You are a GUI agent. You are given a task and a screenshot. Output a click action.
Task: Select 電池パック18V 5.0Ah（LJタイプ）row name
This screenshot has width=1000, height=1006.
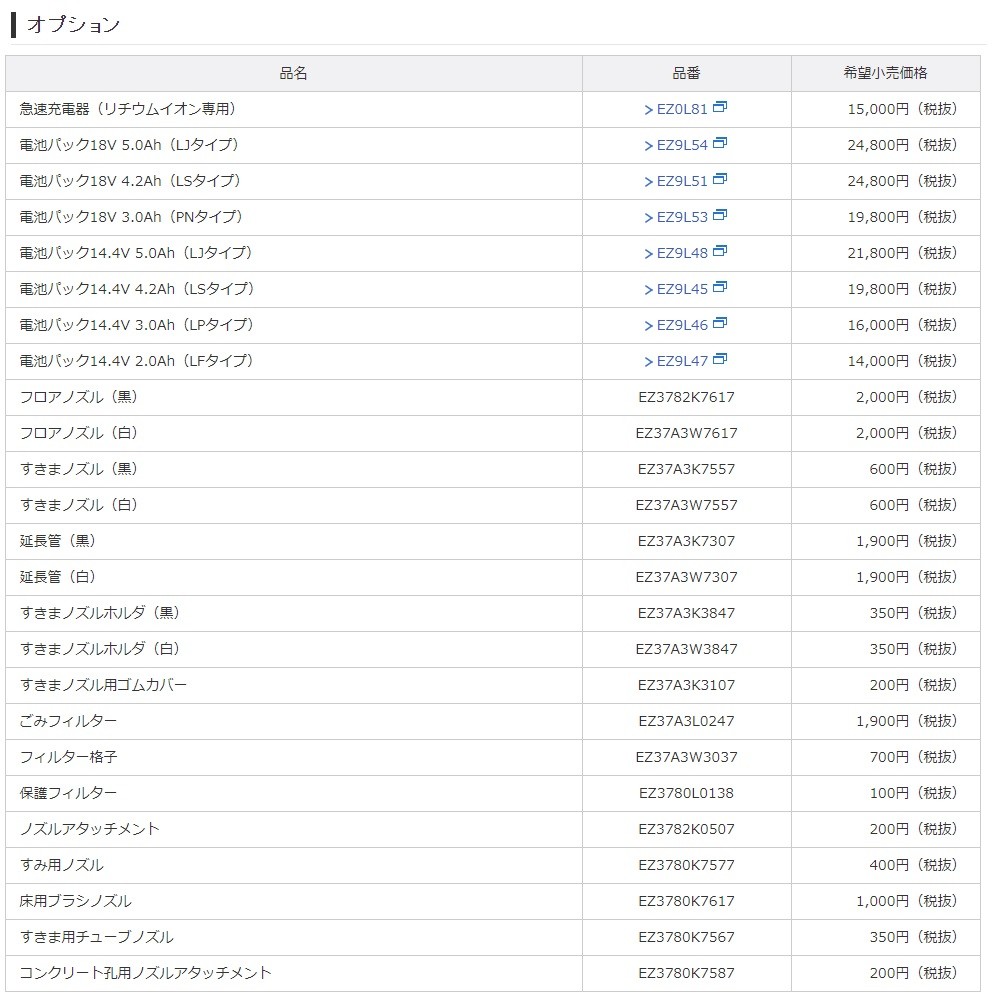129,145
